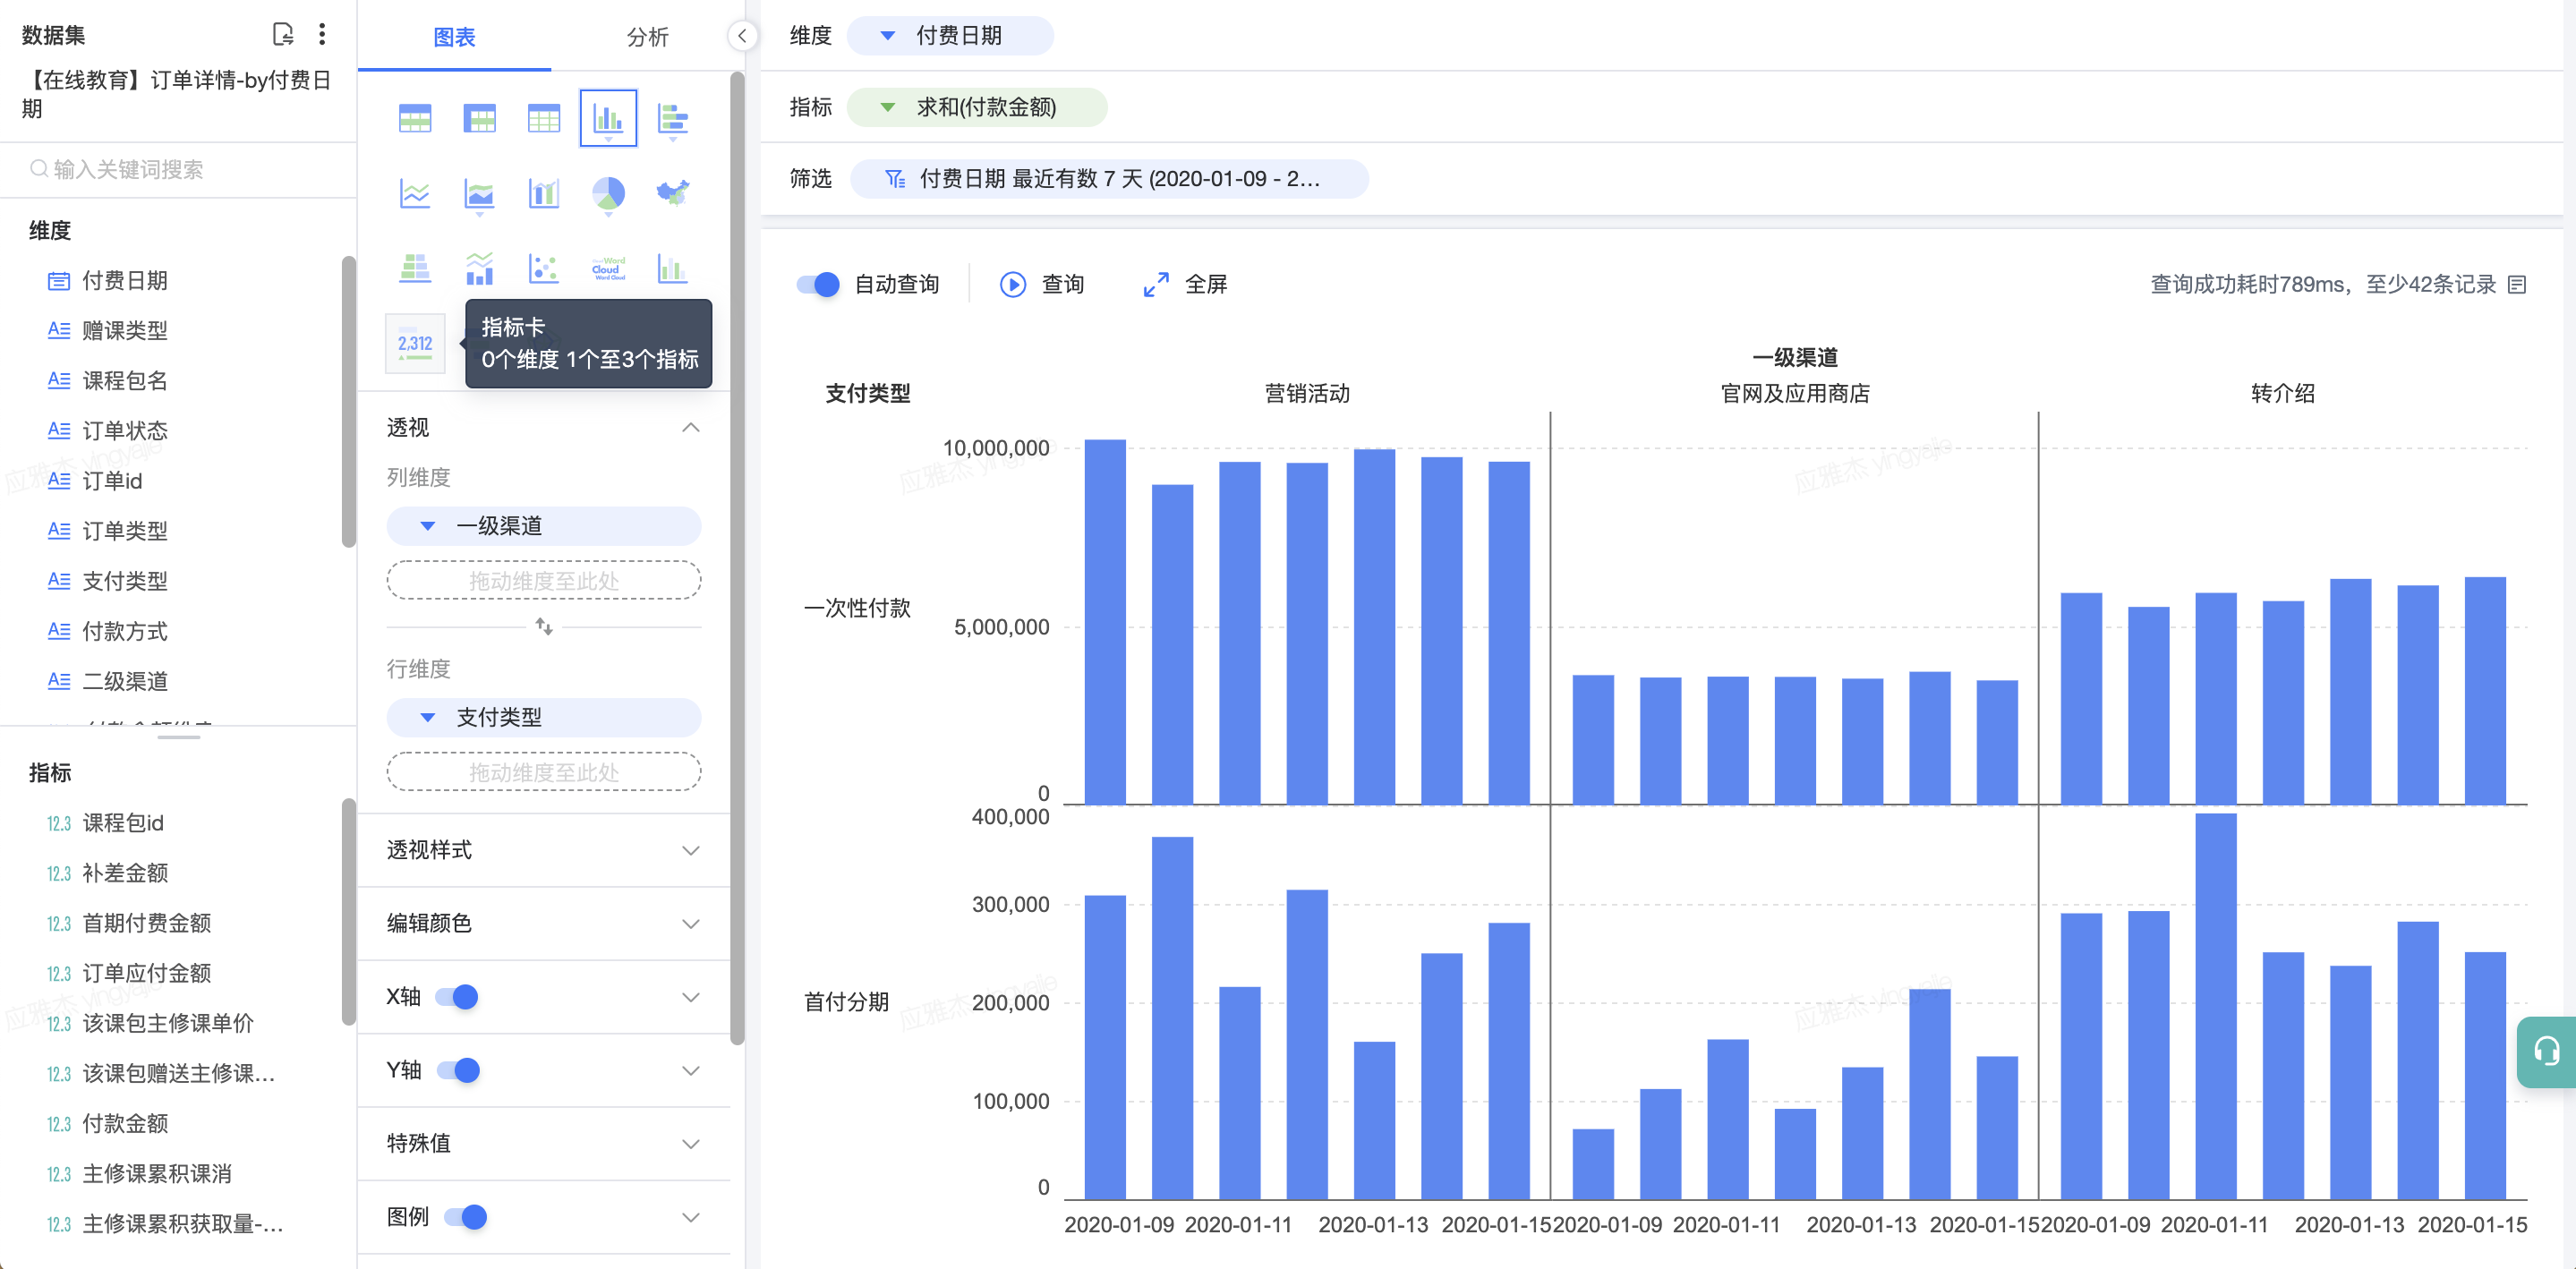Select the histogram chart icon in the third row
The width and height of the screenshot is (2576, 1269).
[x=673, y=268]
